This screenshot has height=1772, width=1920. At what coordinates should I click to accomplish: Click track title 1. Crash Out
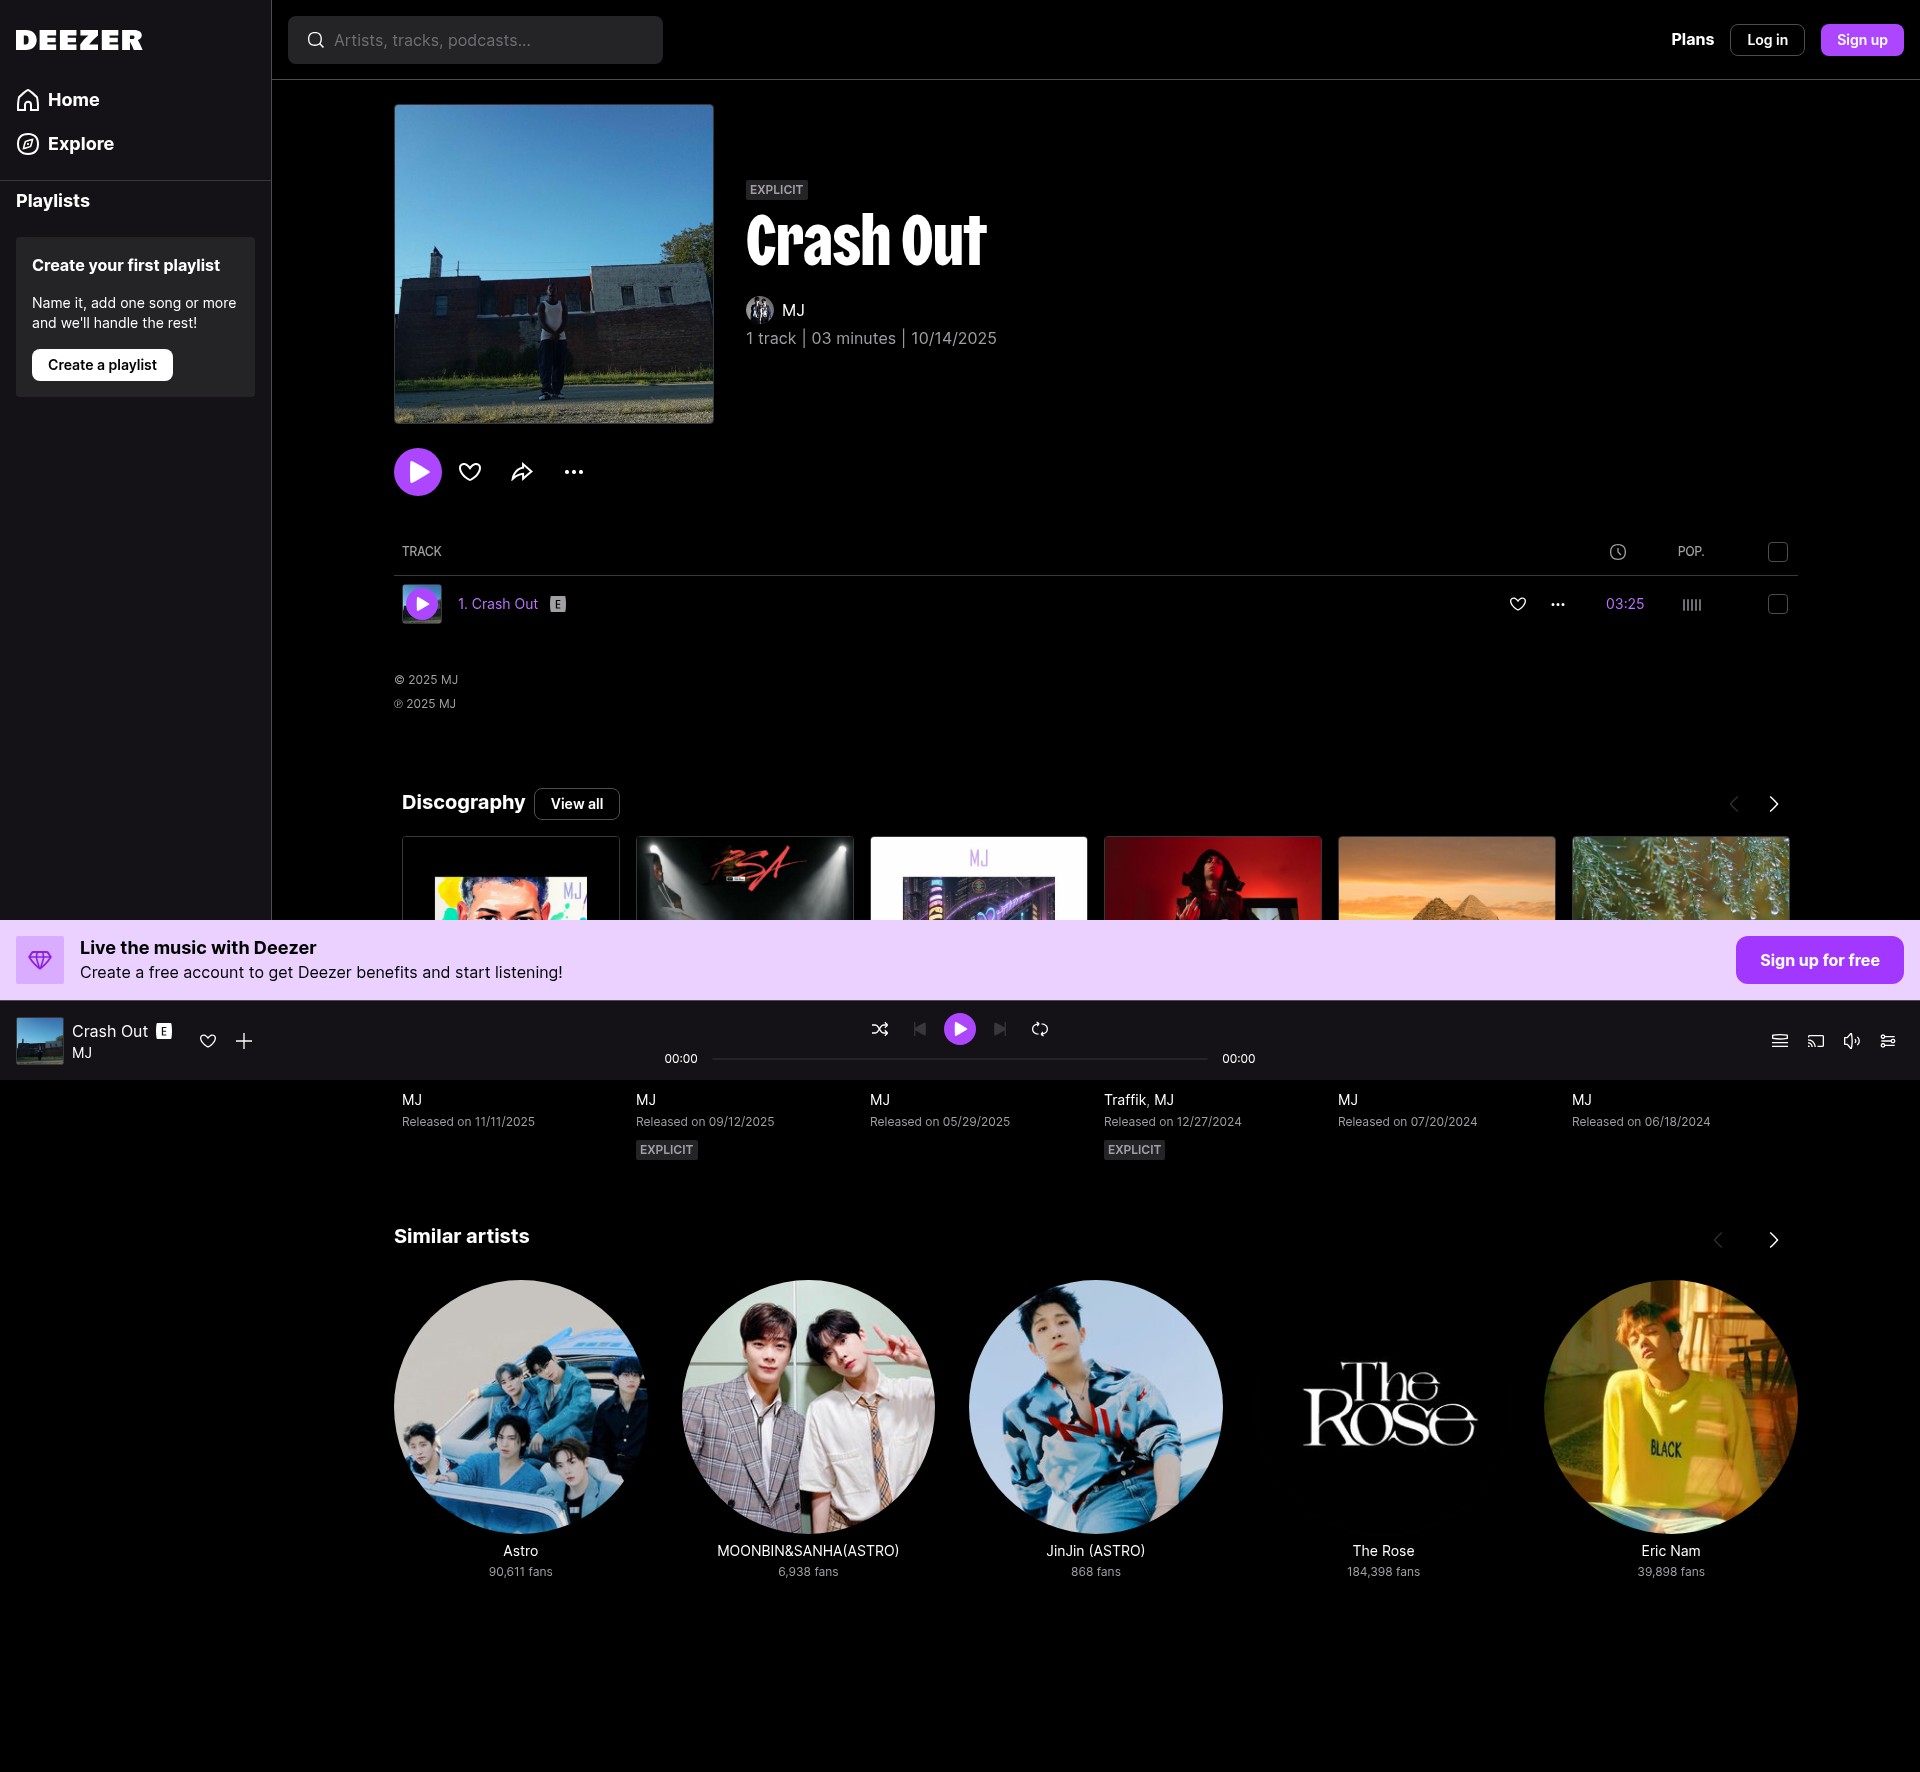(x=498, y=604)
